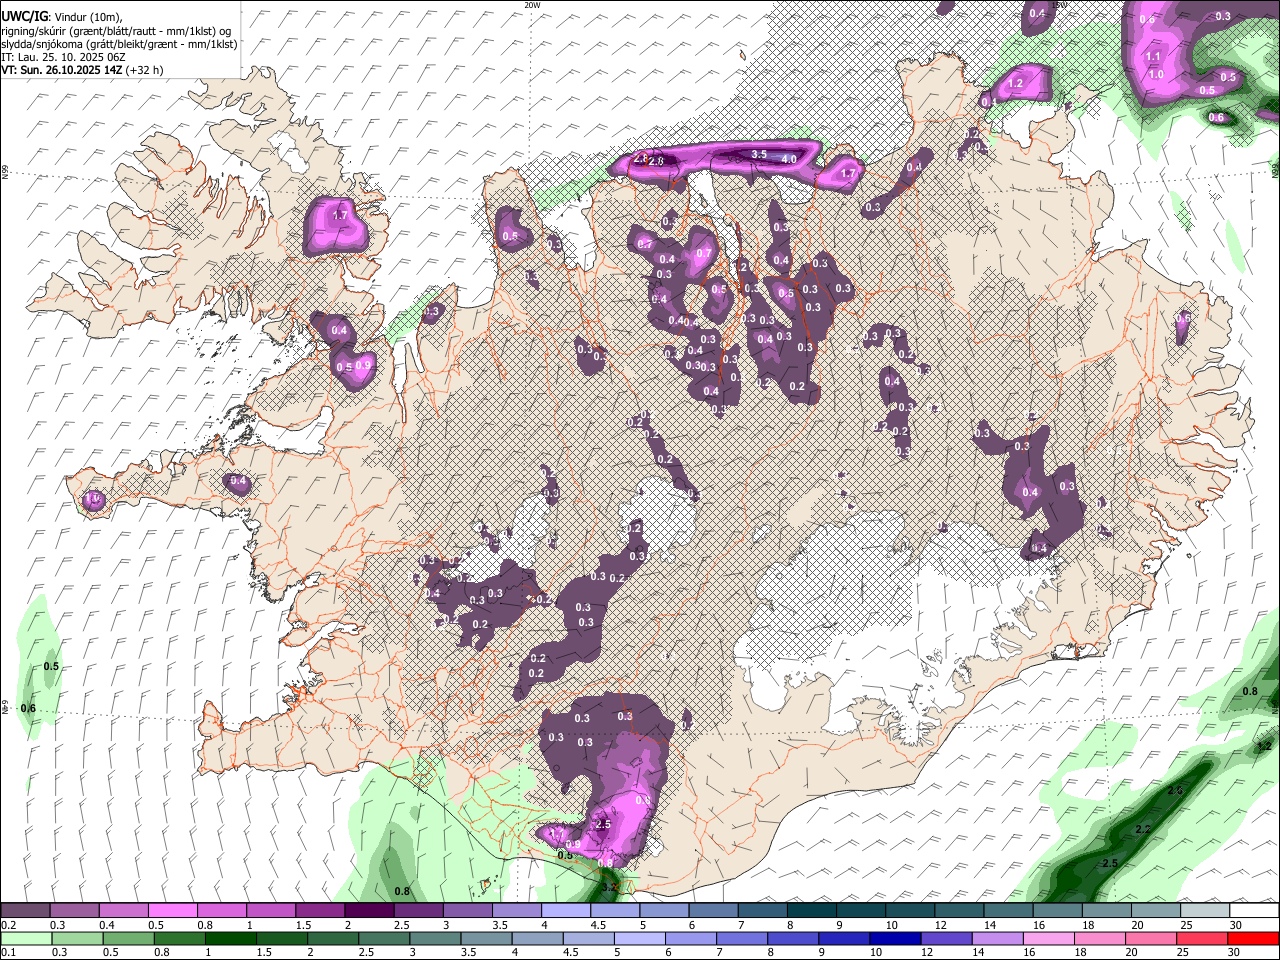Click the '1.1' value in top-right snow area
The width and height of the screenshot is (1280, 960).
(x=1153, y=57)
